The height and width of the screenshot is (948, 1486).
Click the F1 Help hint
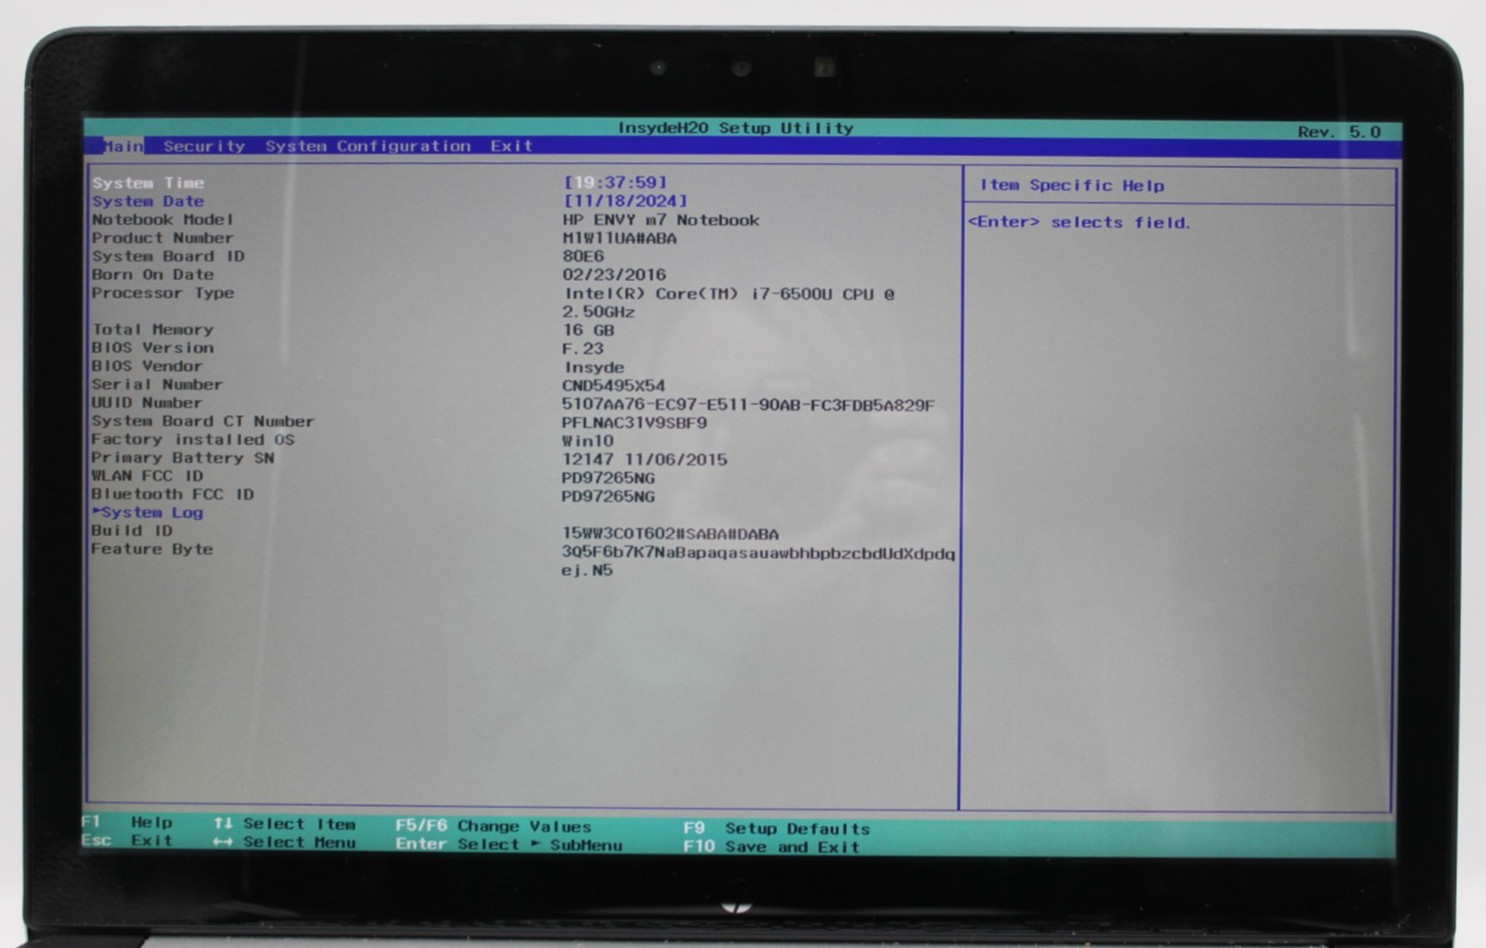click(x=127, y=822)
